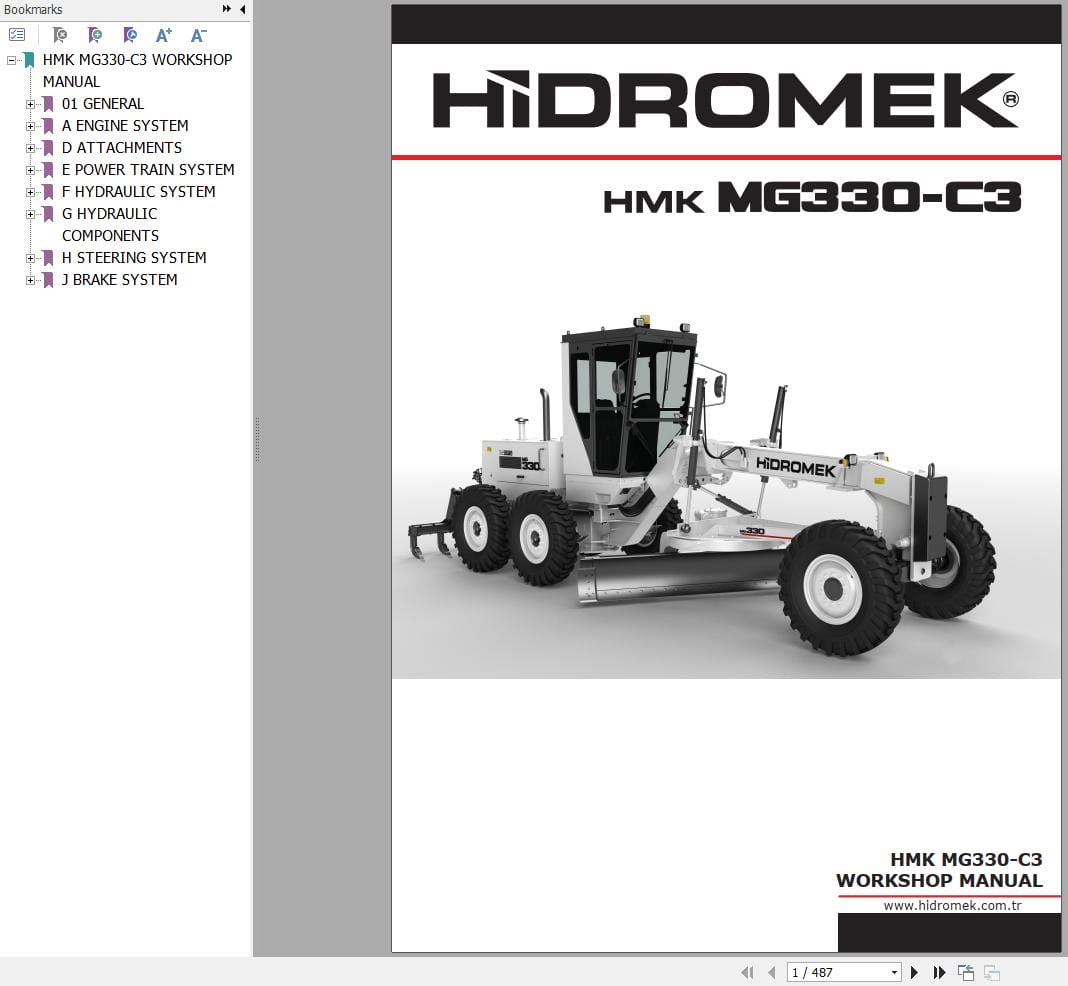Open the bookmarks options checklist icon
Viewport: 1068px width, 986px height.
click(17, 35)
